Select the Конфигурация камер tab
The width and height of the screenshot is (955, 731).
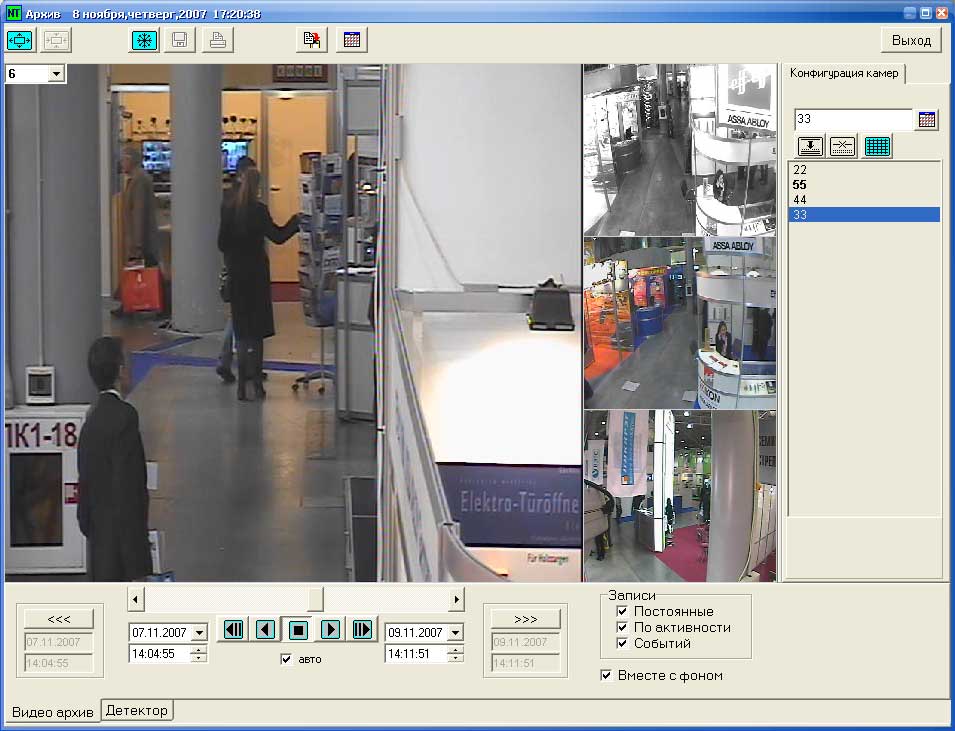844,73
